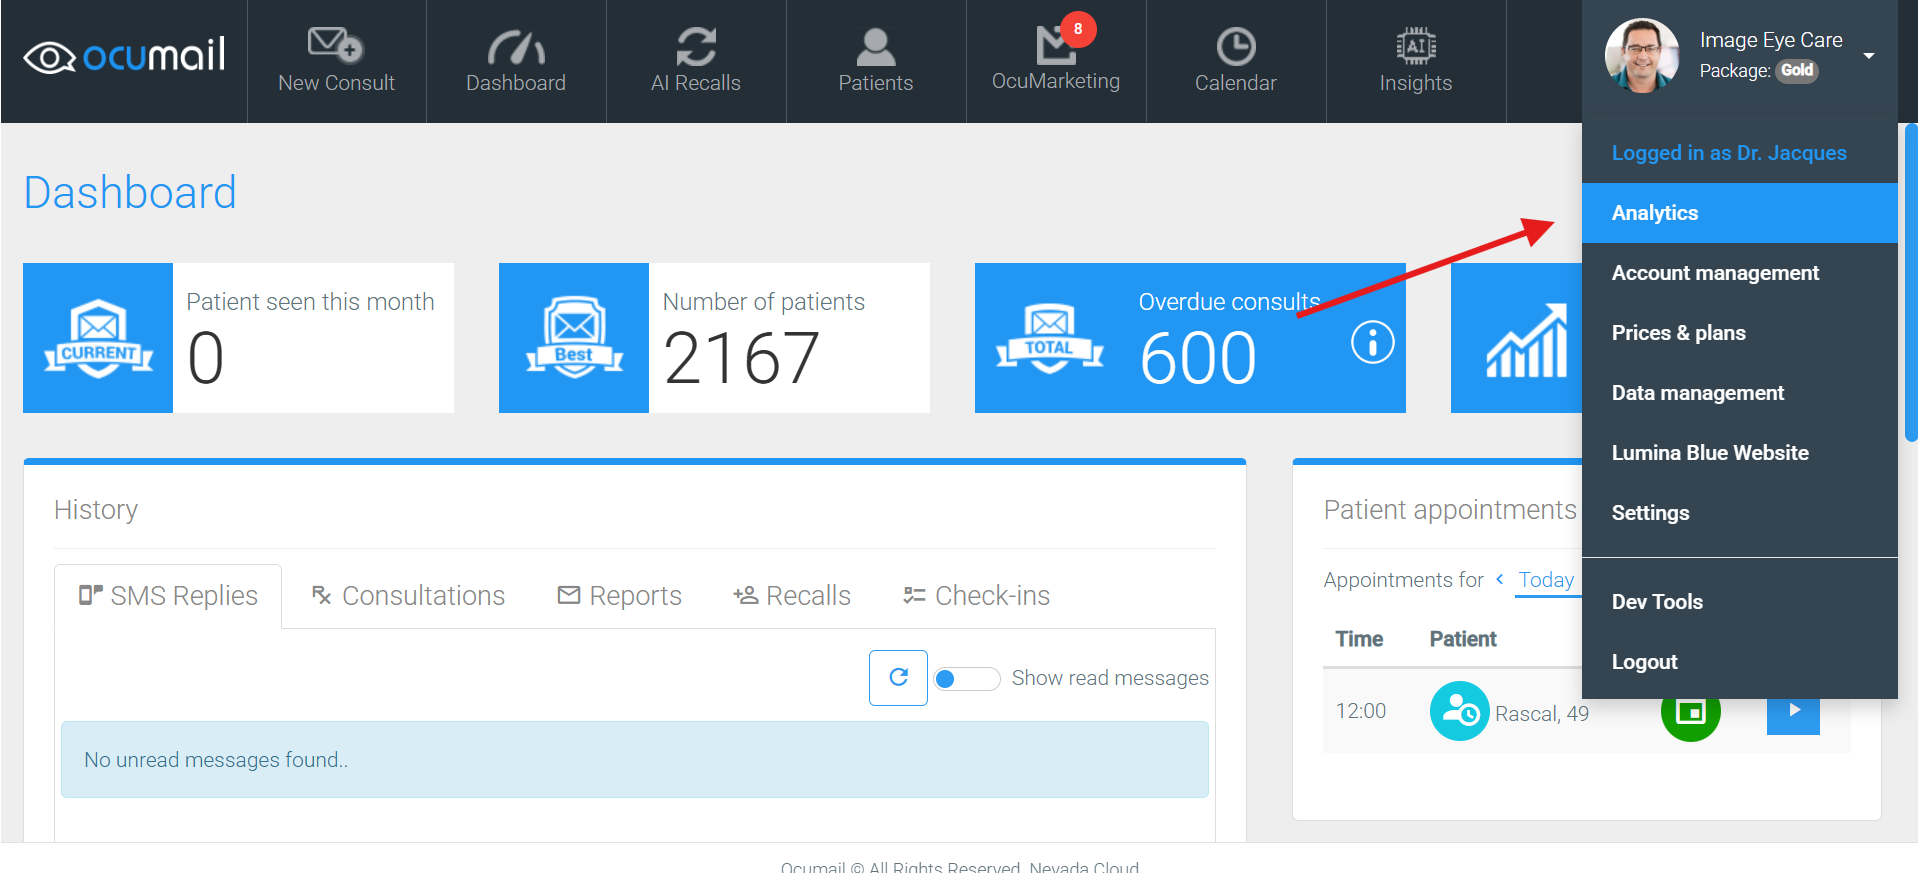Click the user profile avatar
Viewport: 1918px width, 873px height.
tap(1642, 56)
